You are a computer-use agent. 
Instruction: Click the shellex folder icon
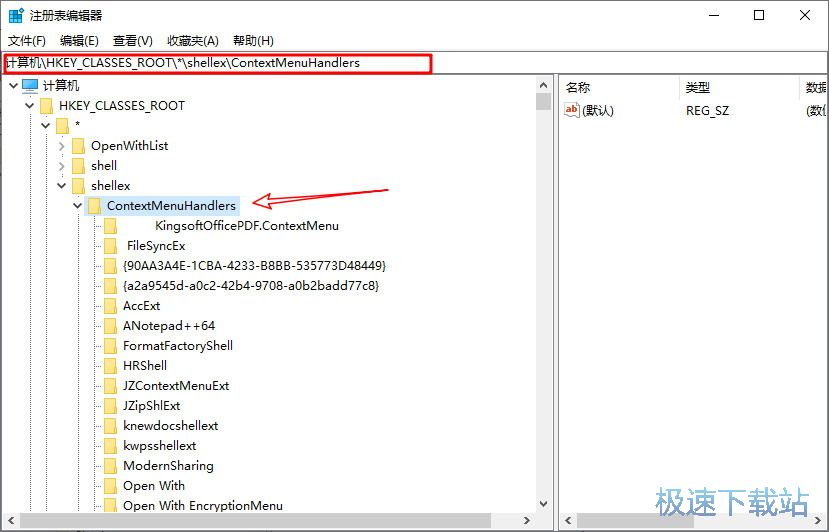(x=78, y=186)
